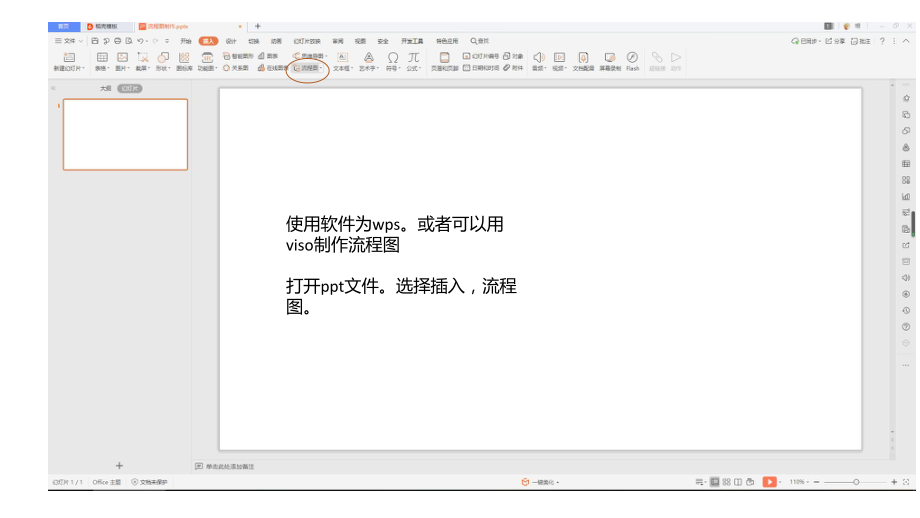This screenshot has width=920, height=518.
Task: Insert a 关系图 relationship diagram
Action: (x=235, y=68)
